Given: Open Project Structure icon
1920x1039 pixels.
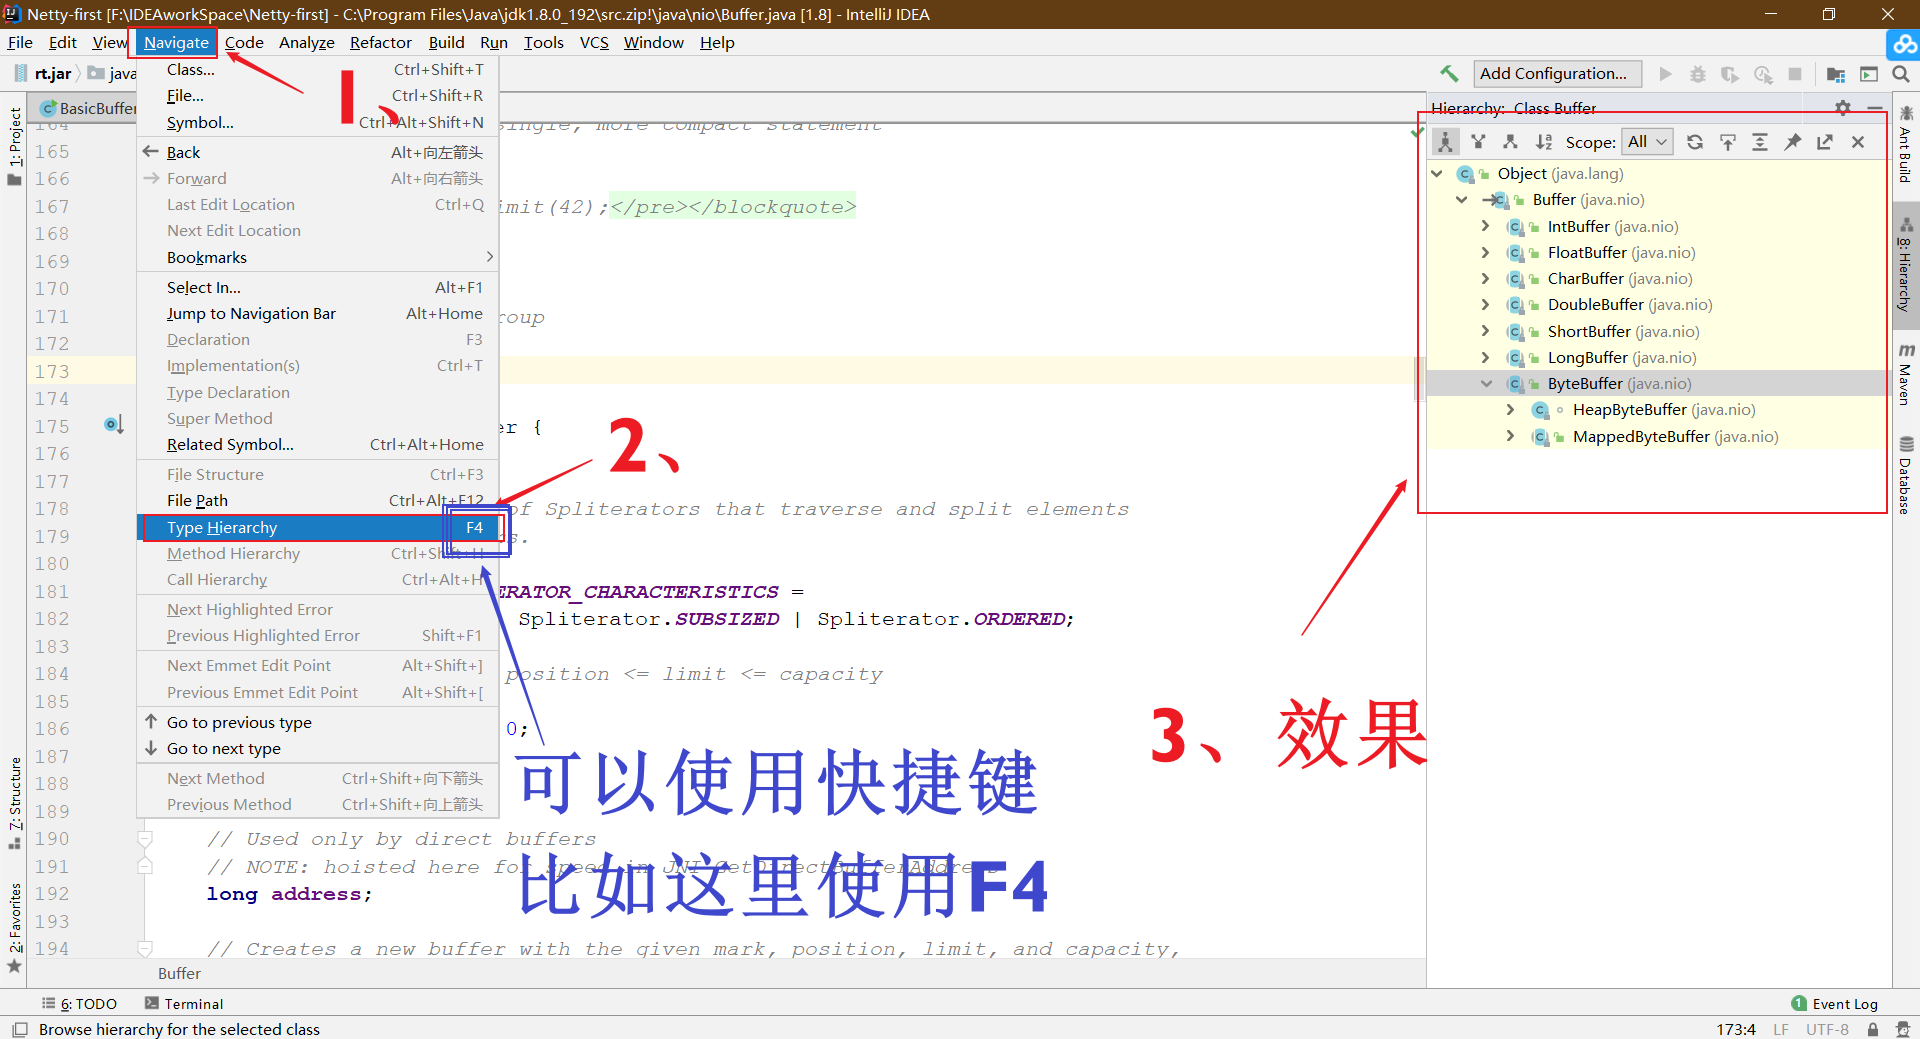Looking at the screenshot, I should (x=1836, y=74).
